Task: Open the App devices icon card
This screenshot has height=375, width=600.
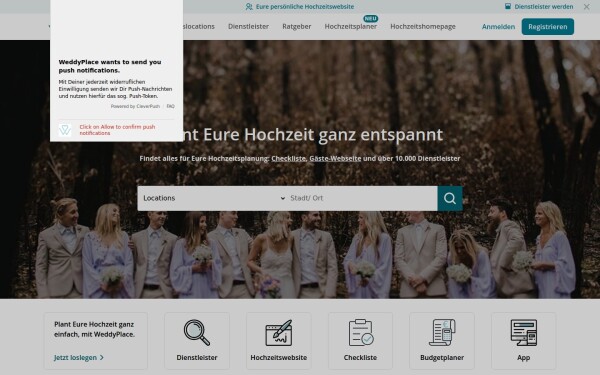Action: 523,341
